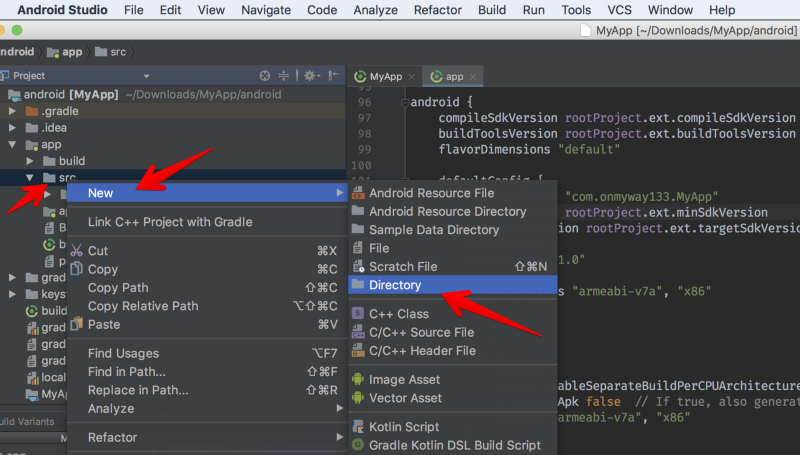Screen dimensions: 800x455
Task: Click the locate/scroll from source icon
Action: click(x=265, y=76)
